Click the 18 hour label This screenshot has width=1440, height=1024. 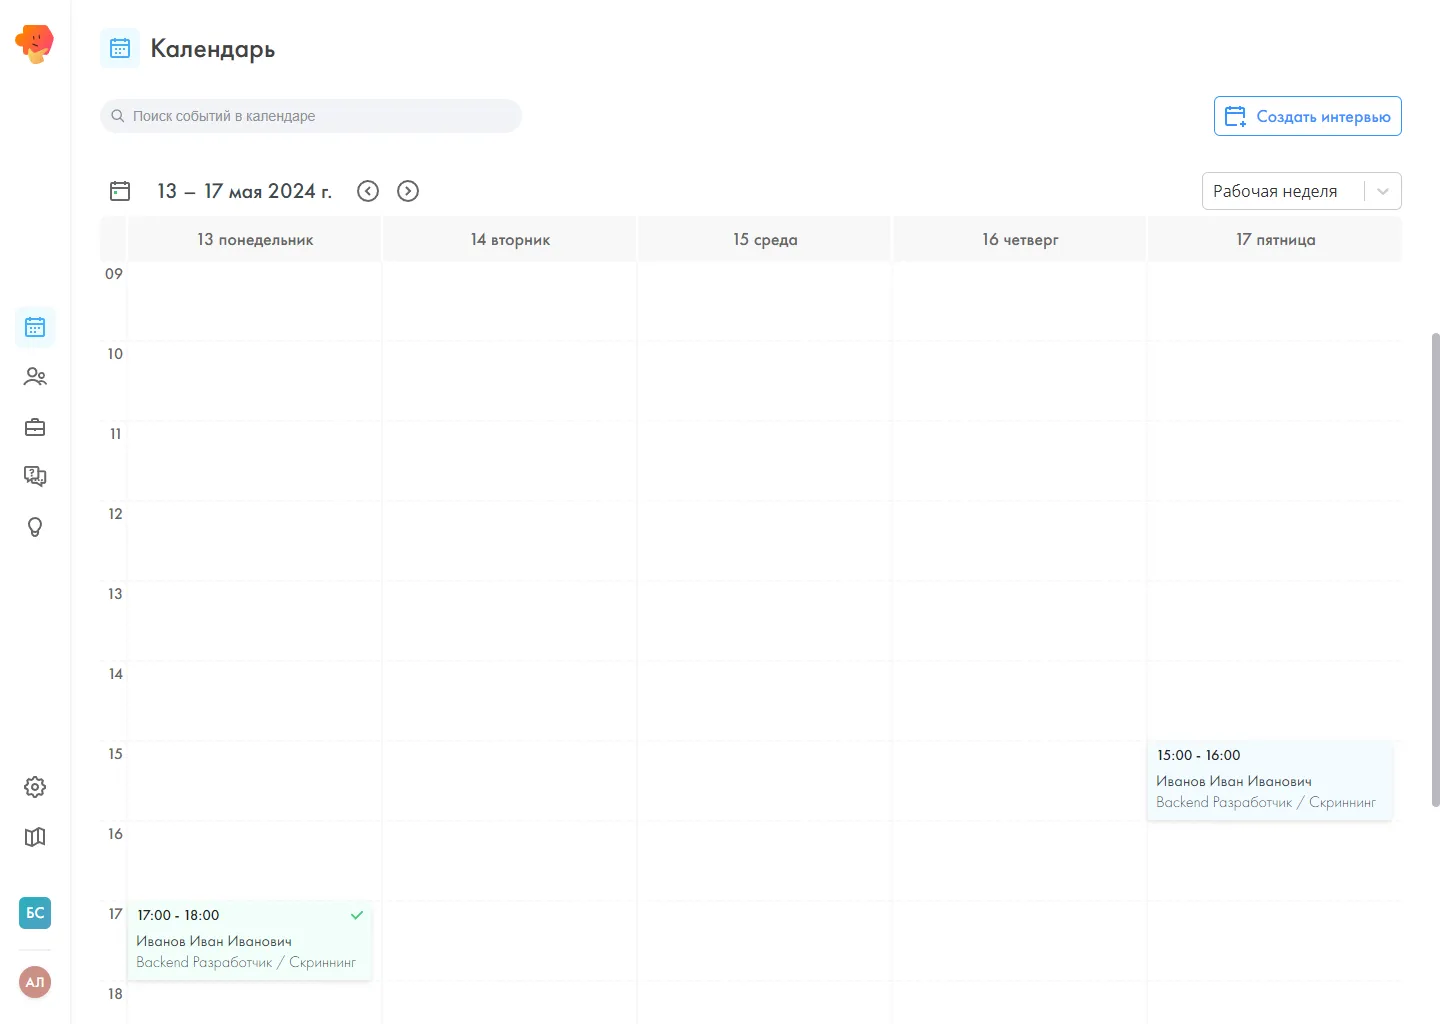[115, 994]
